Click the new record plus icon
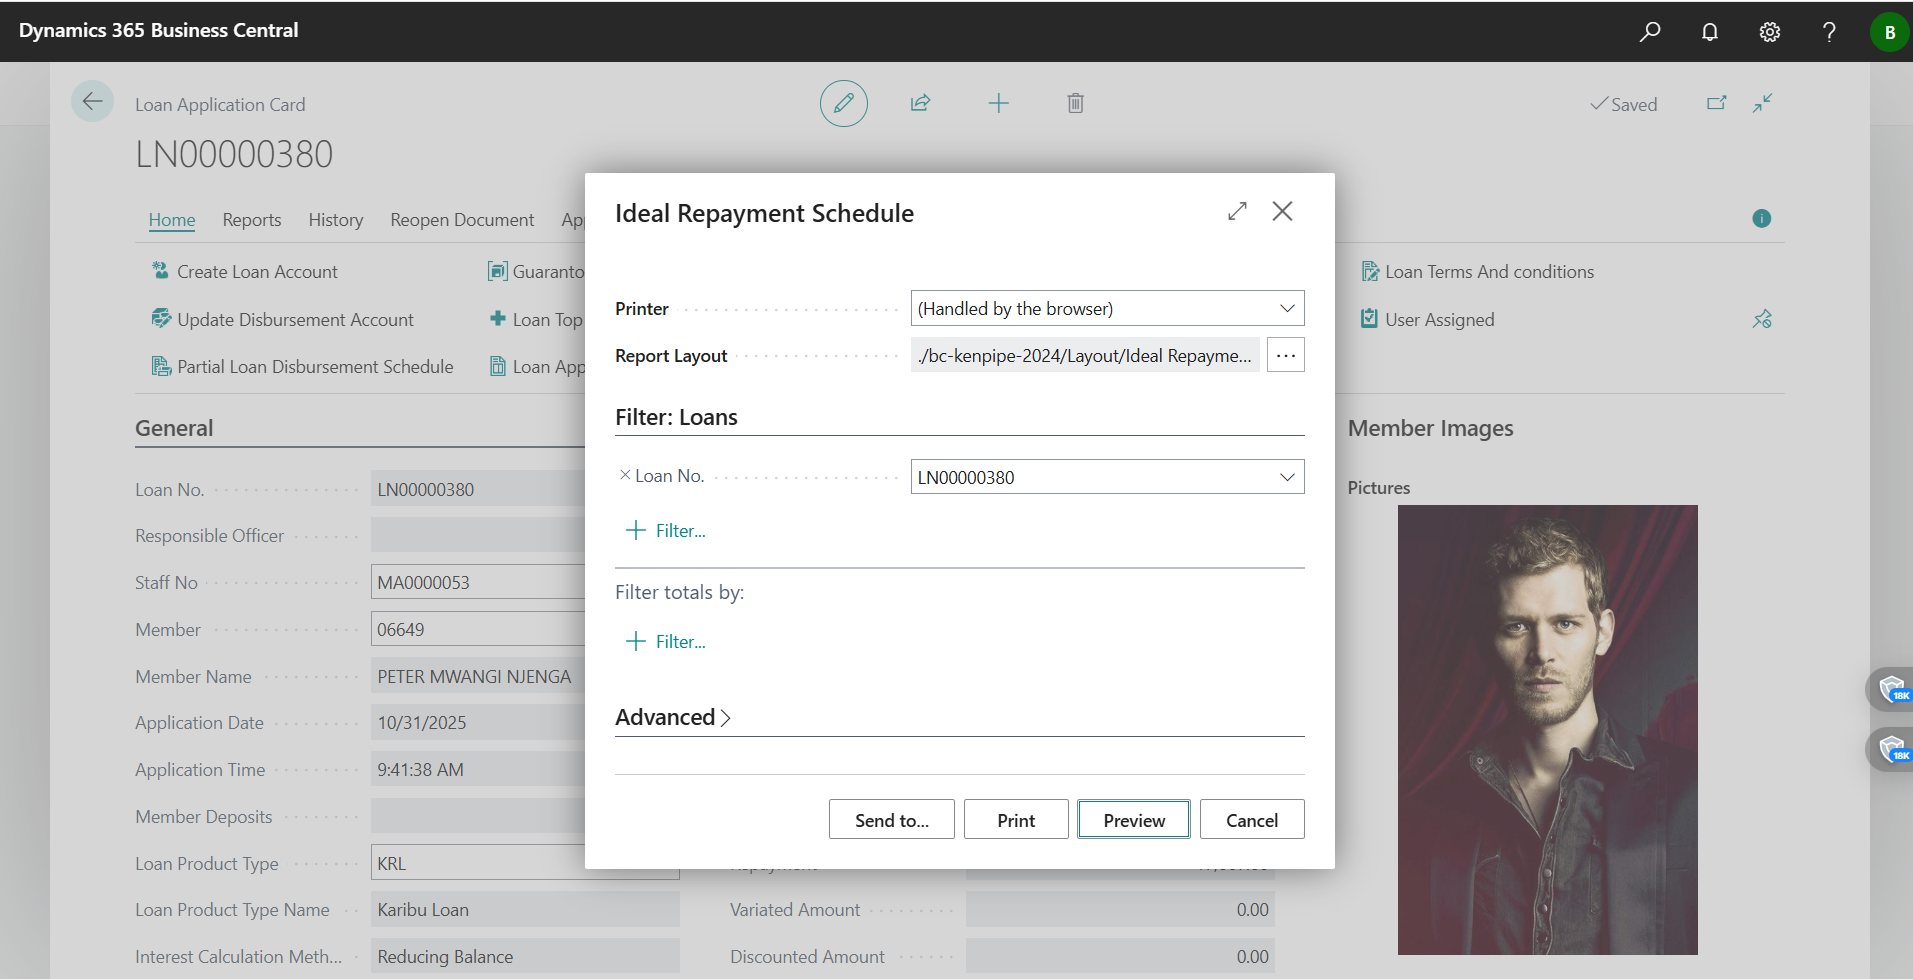 pos(999,103)
